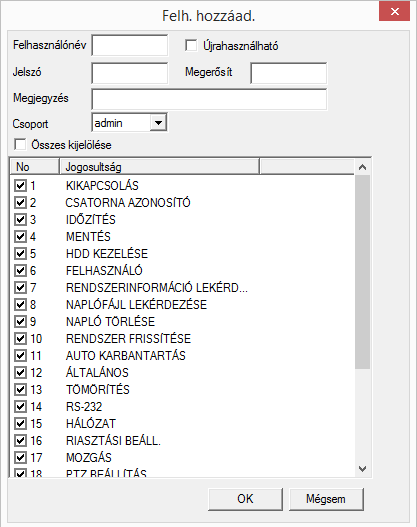The width and height of the screenshot is (417, 527).
Task: Uncheck the RENDSZER FRISSÍTÉSE permission
Action: click(20, 338)
